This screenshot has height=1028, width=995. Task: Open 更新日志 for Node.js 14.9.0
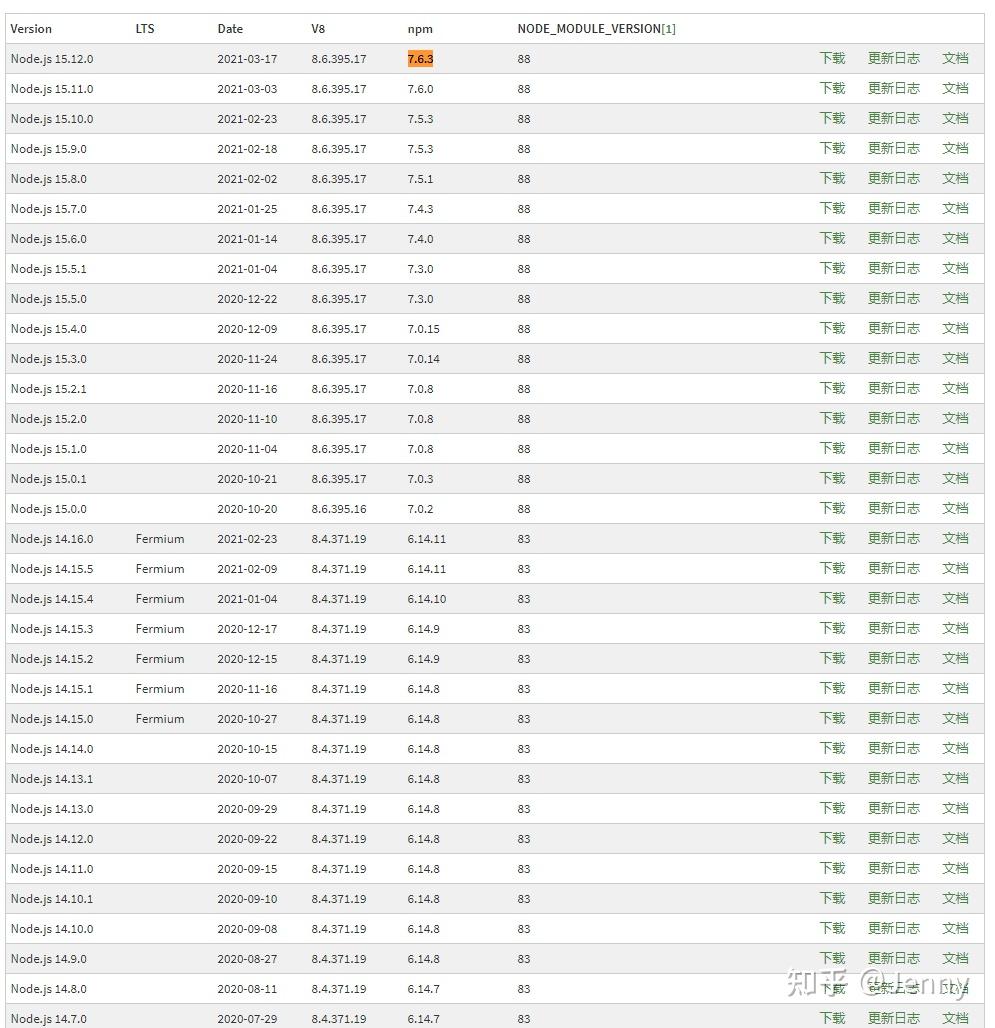893,959
